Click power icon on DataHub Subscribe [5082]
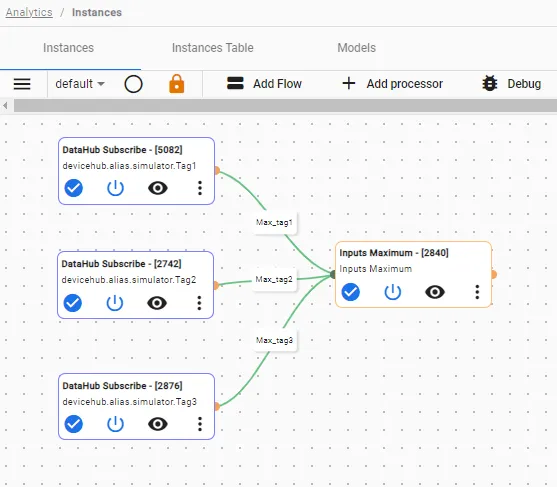 [115, 188]
